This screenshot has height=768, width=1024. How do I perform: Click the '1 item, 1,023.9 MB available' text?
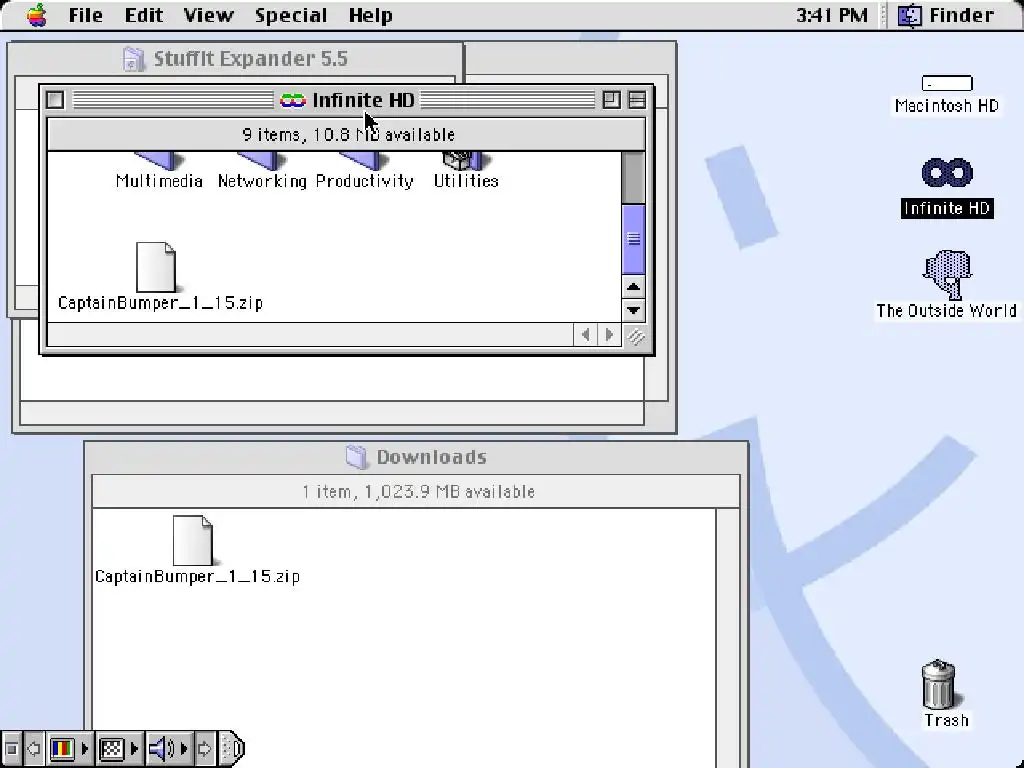coord(419,492)
